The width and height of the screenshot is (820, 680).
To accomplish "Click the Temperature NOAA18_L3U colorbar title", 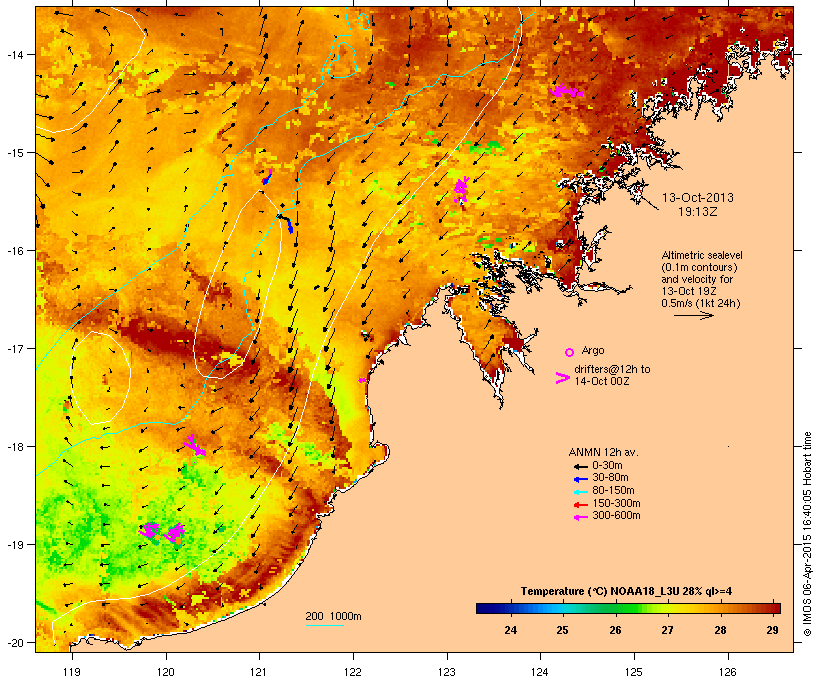I will pyautogui.click(x=626, y=592).
